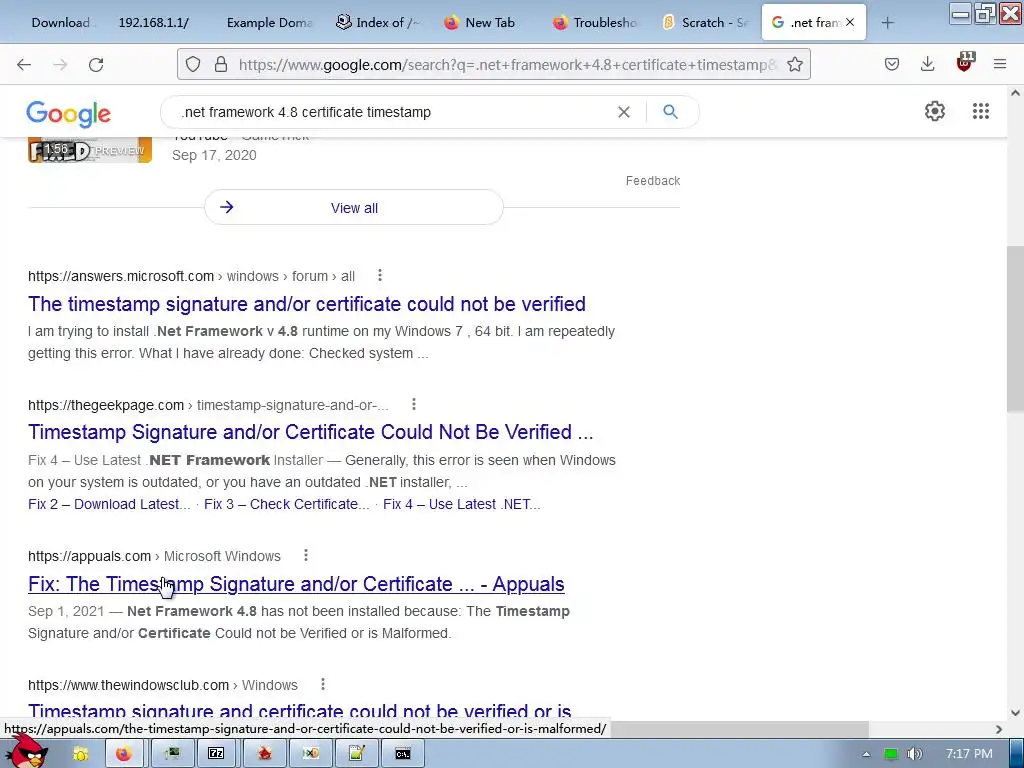
Task: Click the forward navigation arrow
Action: [60, 64]
